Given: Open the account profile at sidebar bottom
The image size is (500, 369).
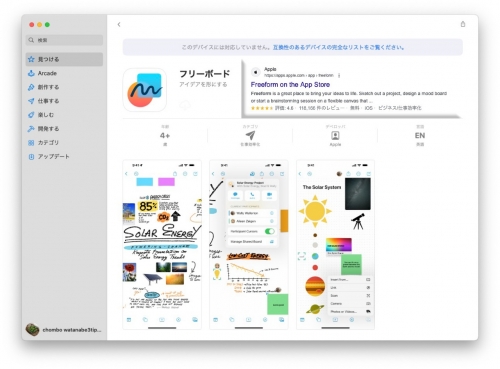Looking at the screenshot, I should click(x=64, y=330).
